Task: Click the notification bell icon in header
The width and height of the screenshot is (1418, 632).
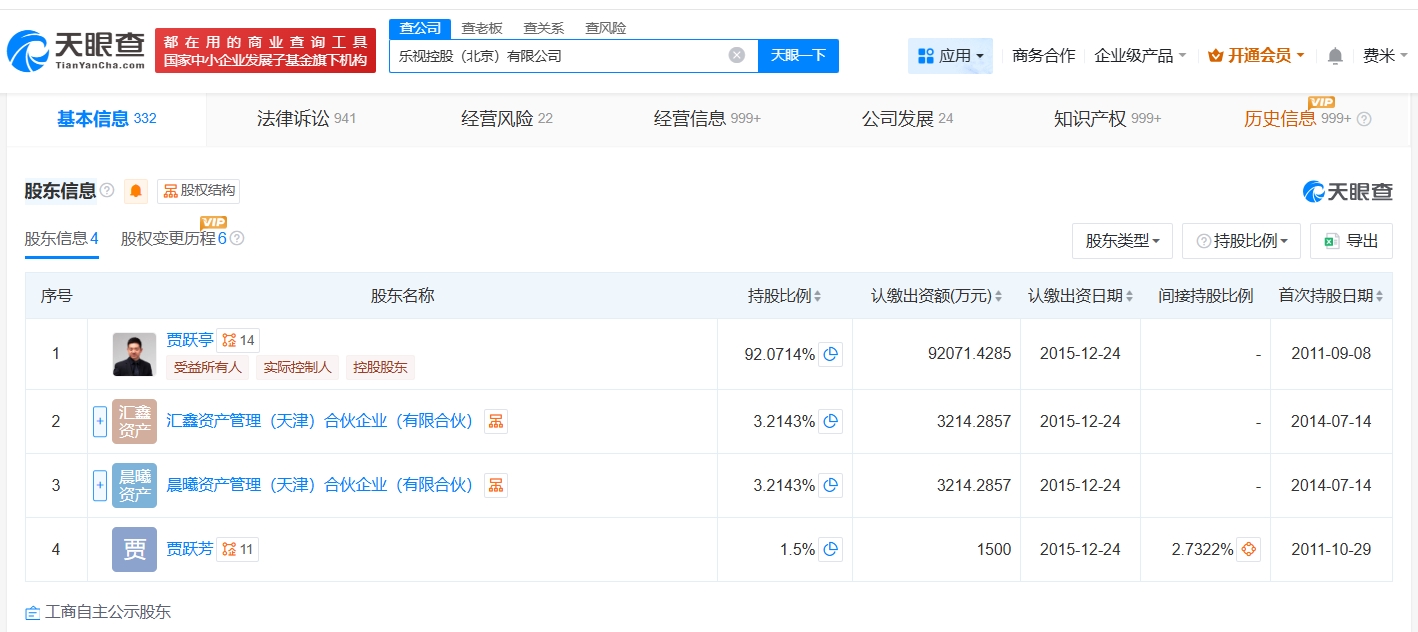Action: [x=1335, y=56]
